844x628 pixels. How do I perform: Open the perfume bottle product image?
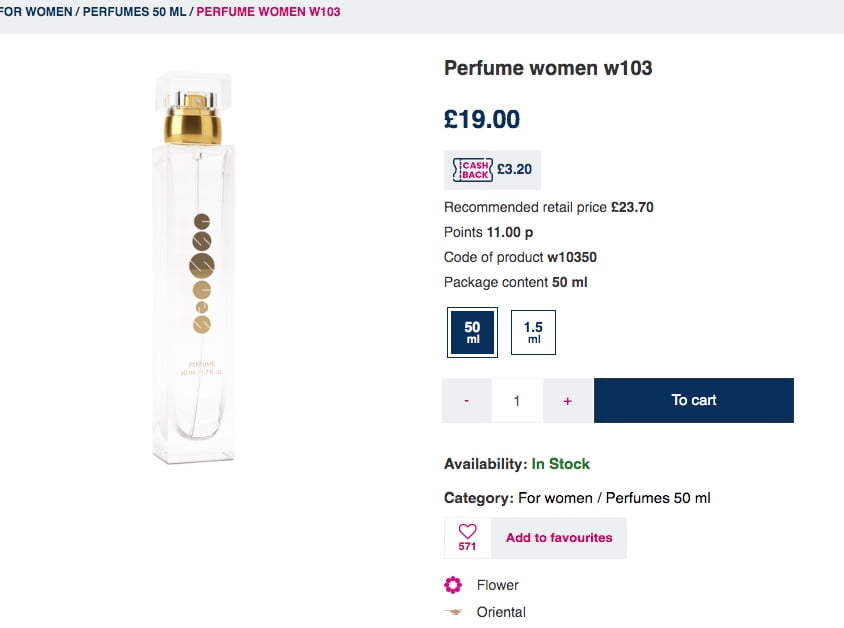click(195, 270)
